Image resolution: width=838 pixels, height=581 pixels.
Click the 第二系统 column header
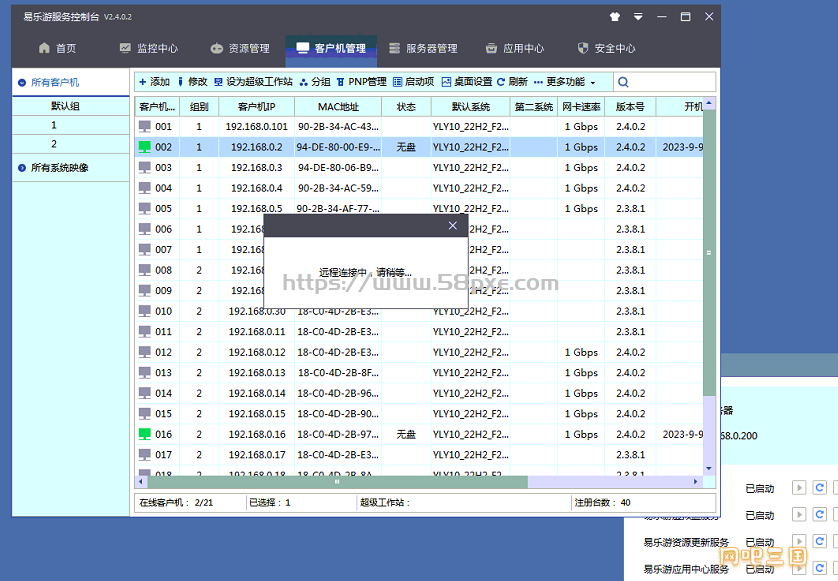534,107
